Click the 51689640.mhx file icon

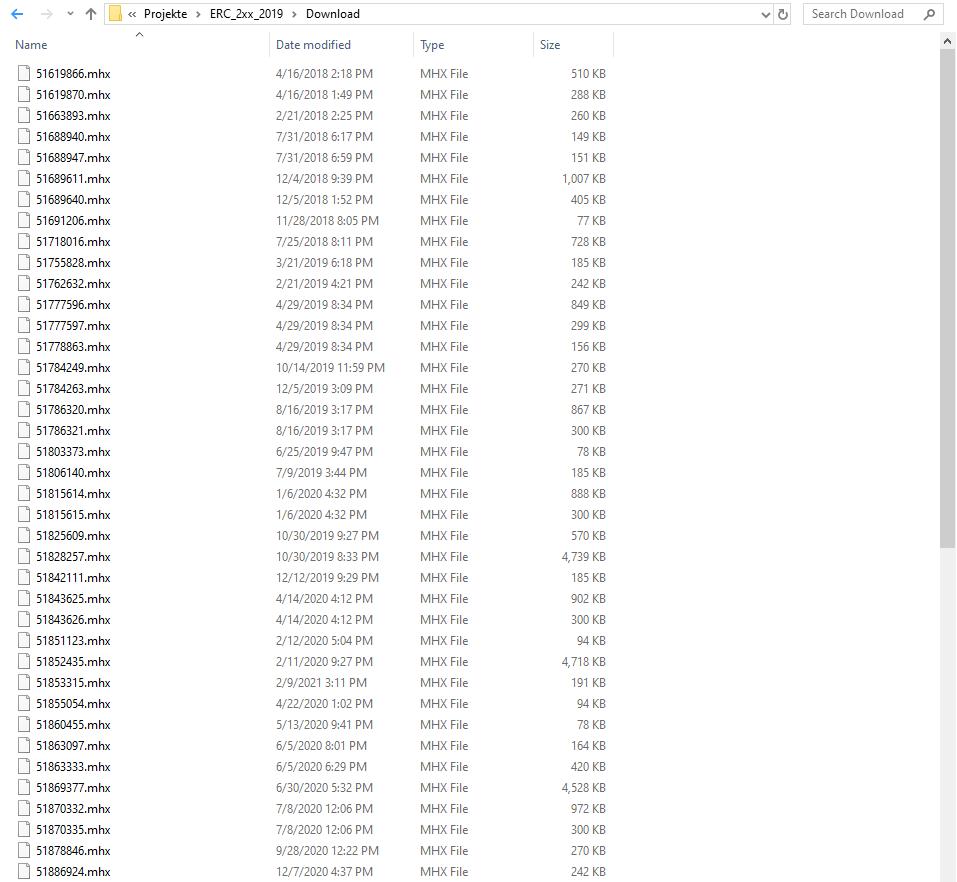(x=24, y=200)
